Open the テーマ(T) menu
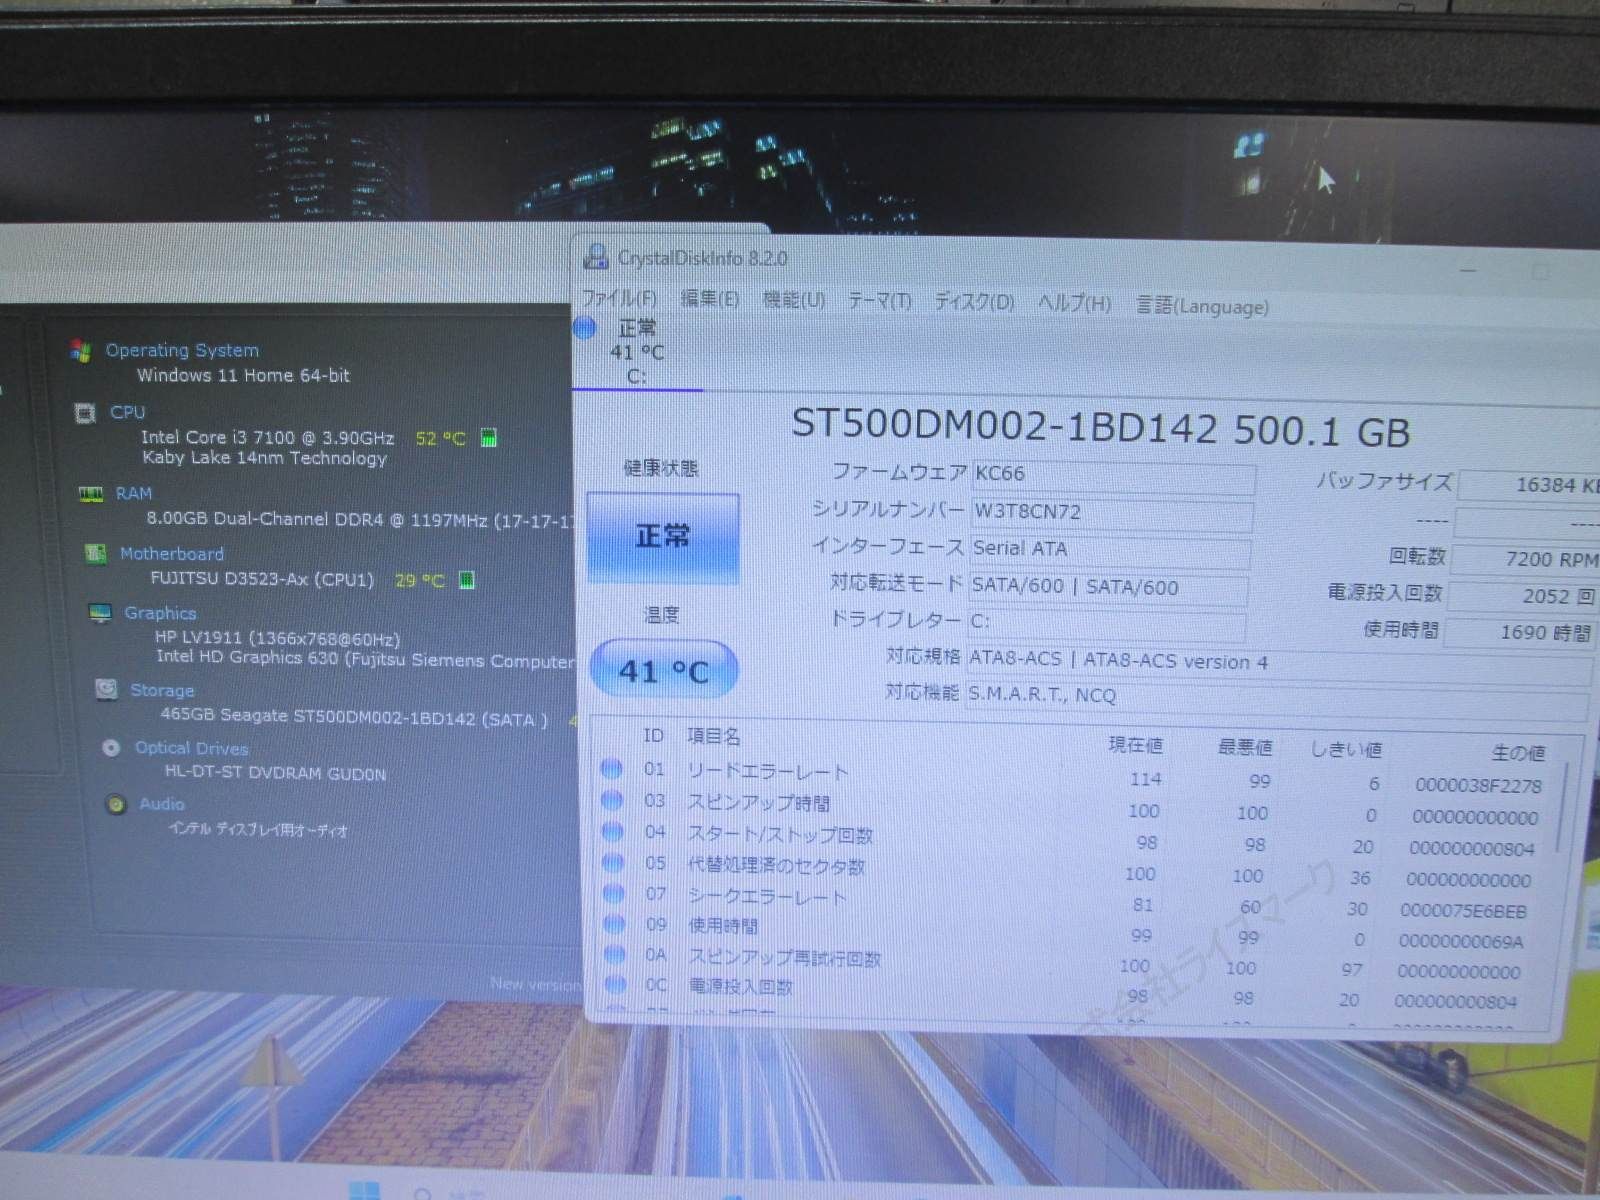This screenshot has height=1200, width=1600. click(880, 301)
